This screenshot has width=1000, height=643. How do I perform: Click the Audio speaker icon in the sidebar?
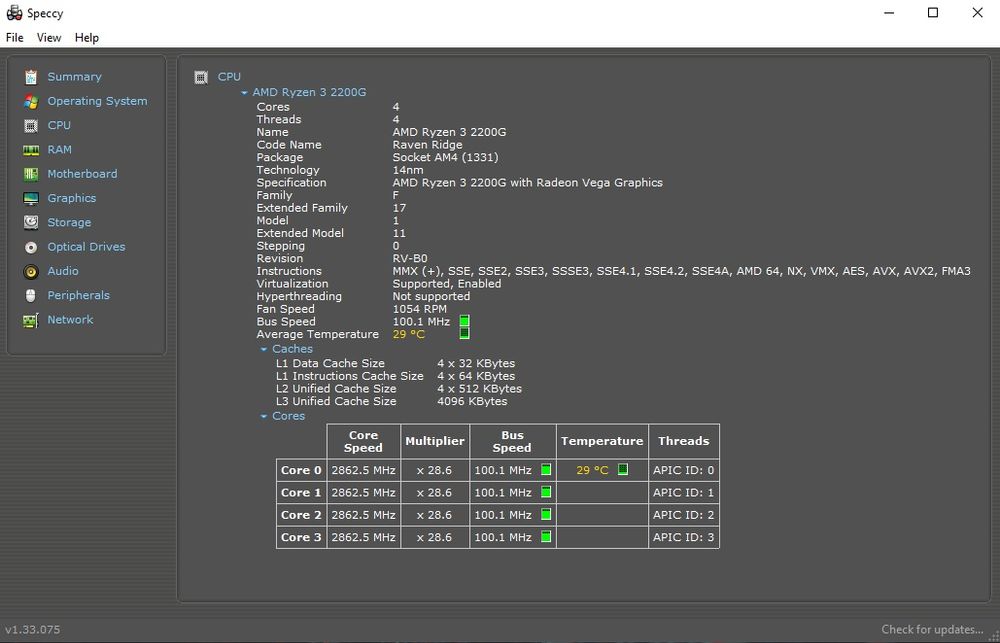(31, 271)
